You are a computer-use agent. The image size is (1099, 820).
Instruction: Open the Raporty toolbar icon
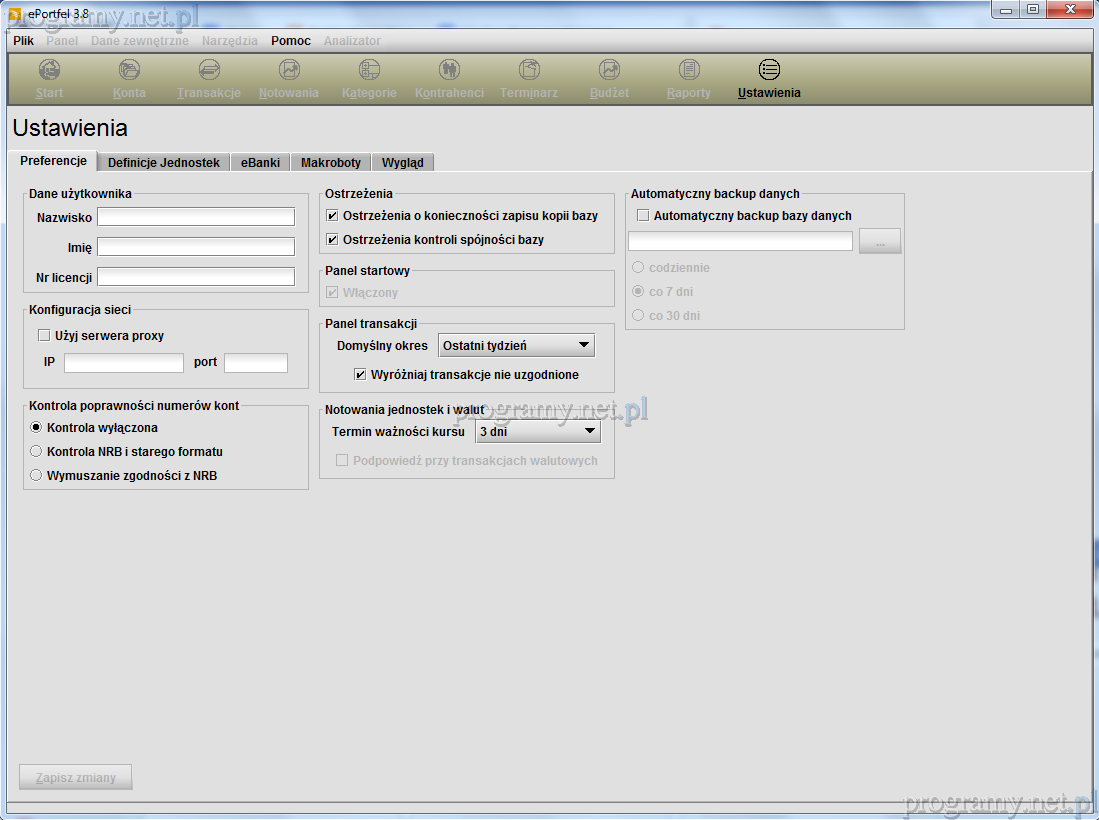(x=689, y=70)
